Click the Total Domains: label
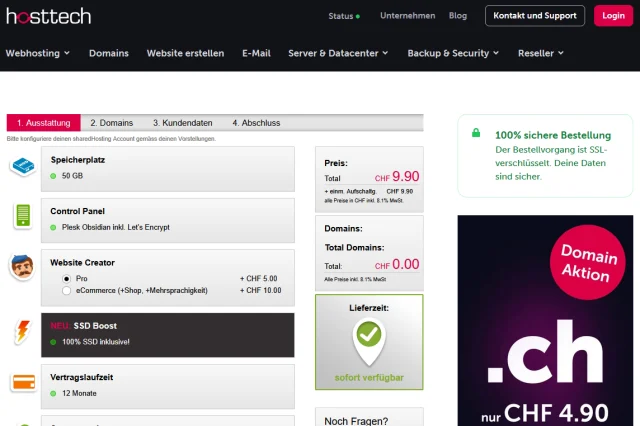The image size is (640, 426). tap(354, 248)
